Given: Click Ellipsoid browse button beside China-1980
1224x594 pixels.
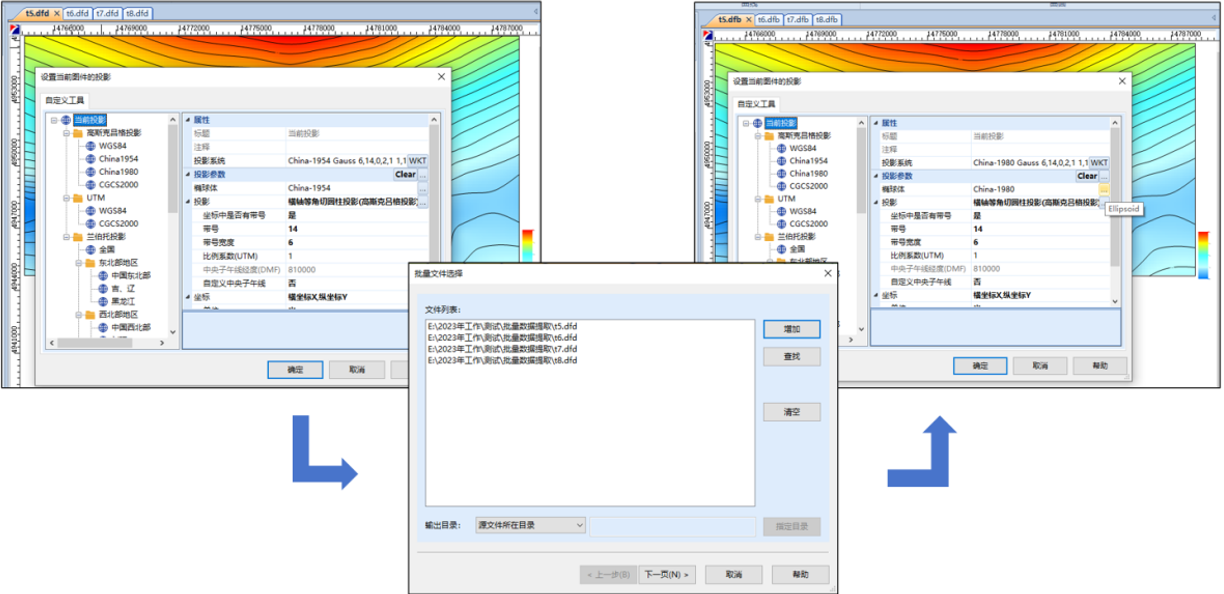Looking at the screenshot, I should [1104, 189].
